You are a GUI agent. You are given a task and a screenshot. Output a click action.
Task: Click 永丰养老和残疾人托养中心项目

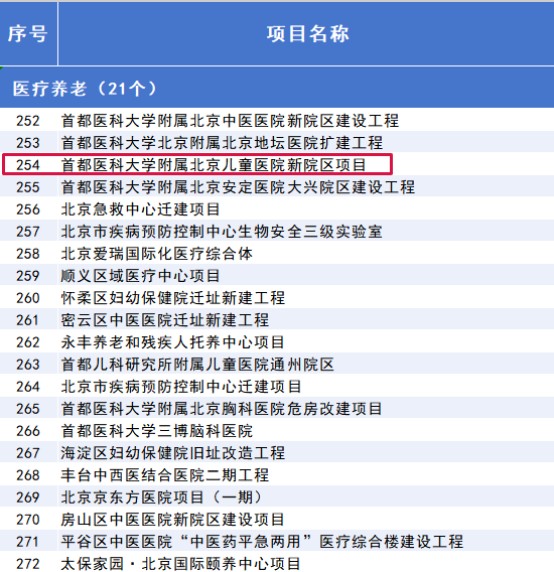(x=173, y=343)
